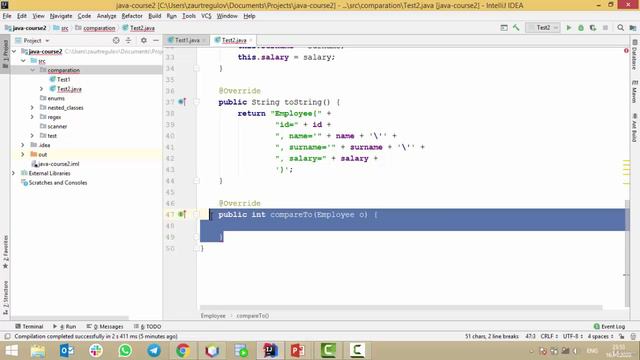Expand the regex package
The width and height of the screenshot is (640, 360).
click(x=32, y=117)
